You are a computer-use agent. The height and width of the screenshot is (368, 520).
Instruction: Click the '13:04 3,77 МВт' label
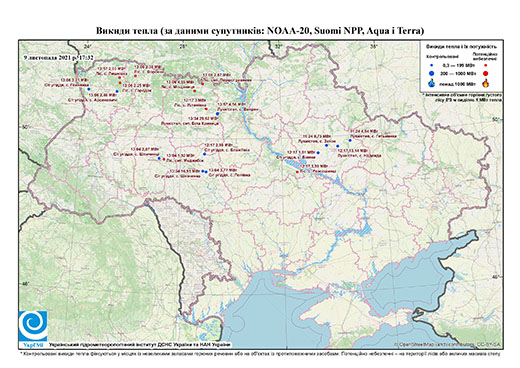pyautogui.click(x=222, y=170)
